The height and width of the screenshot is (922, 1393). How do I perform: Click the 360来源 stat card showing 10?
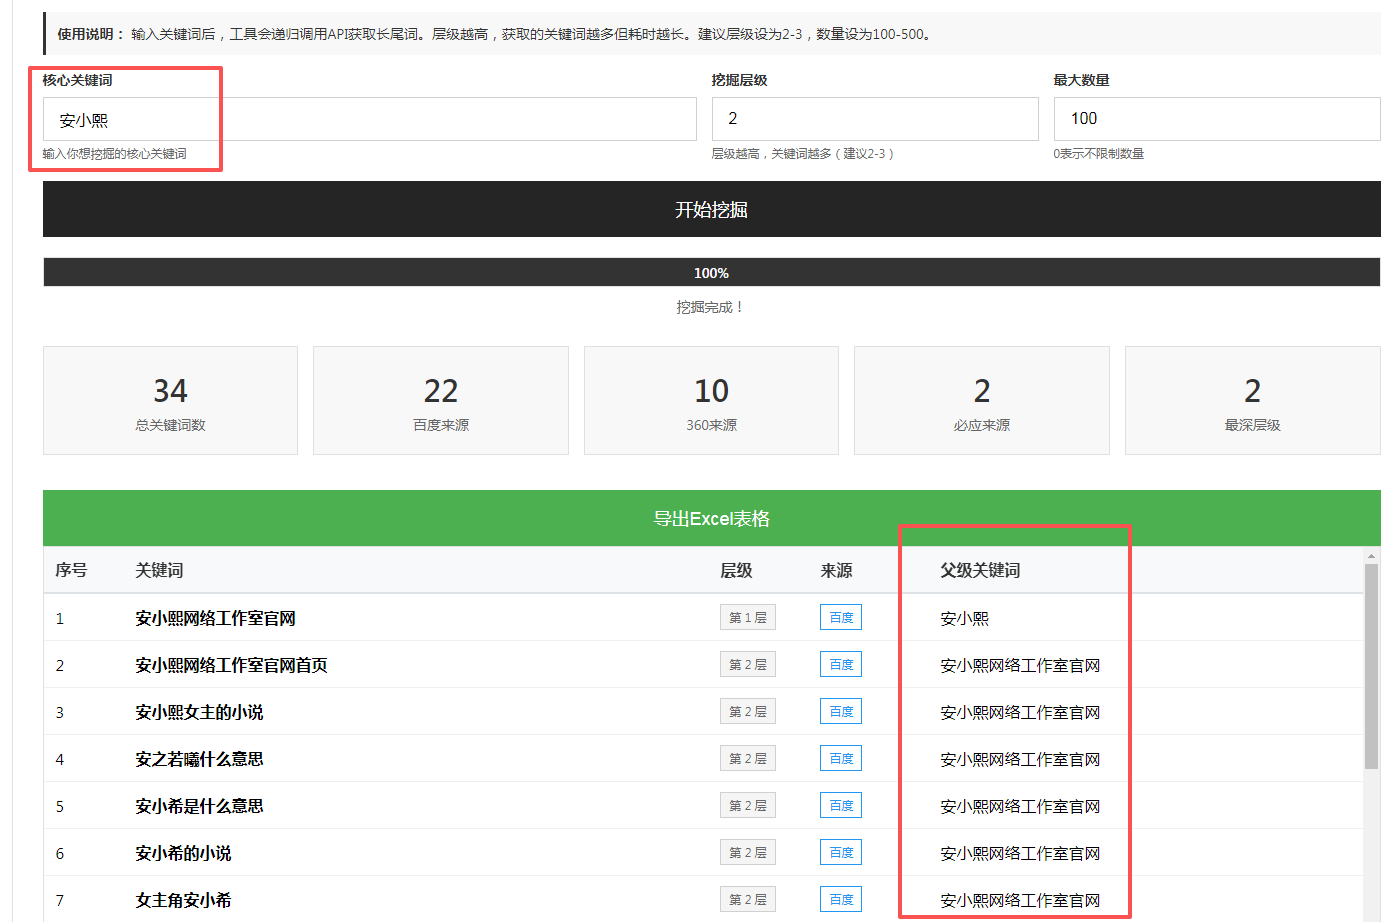click(711, 400)
